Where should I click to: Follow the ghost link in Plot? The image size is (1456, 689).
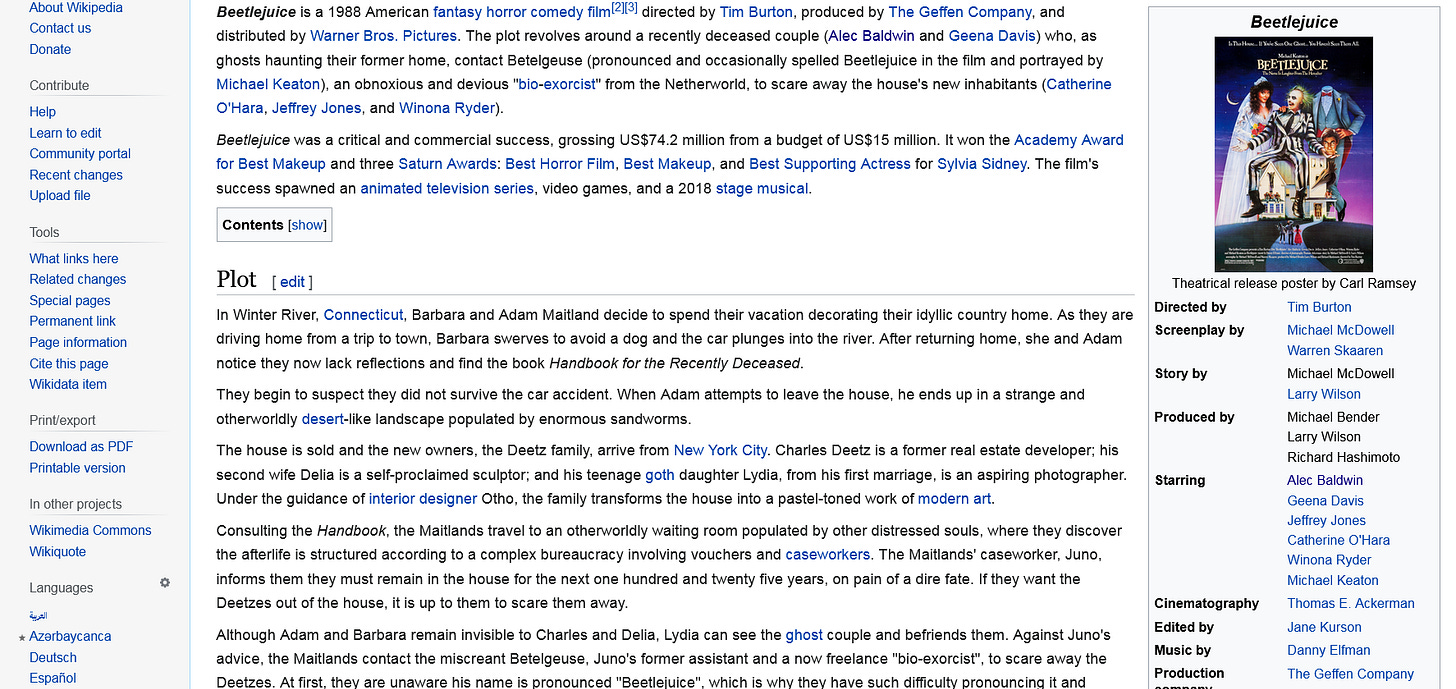[x=804, y=635]
